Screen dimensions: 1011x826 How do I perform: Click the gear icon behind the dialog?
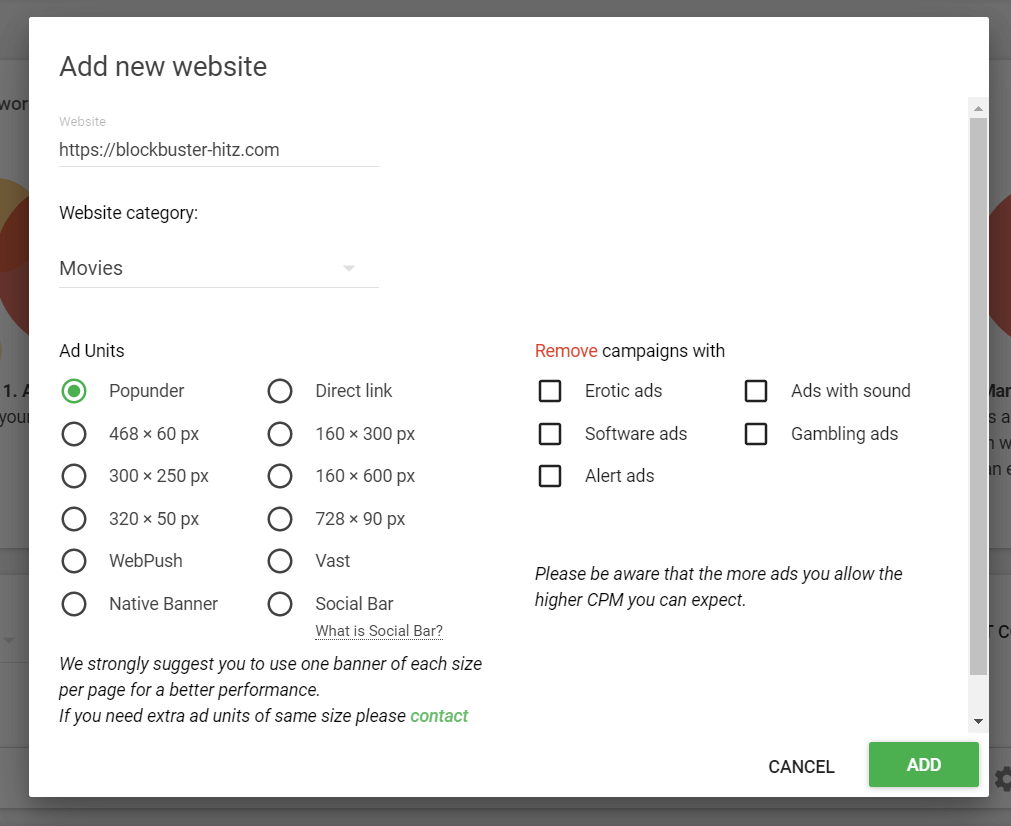point(1003,779)
